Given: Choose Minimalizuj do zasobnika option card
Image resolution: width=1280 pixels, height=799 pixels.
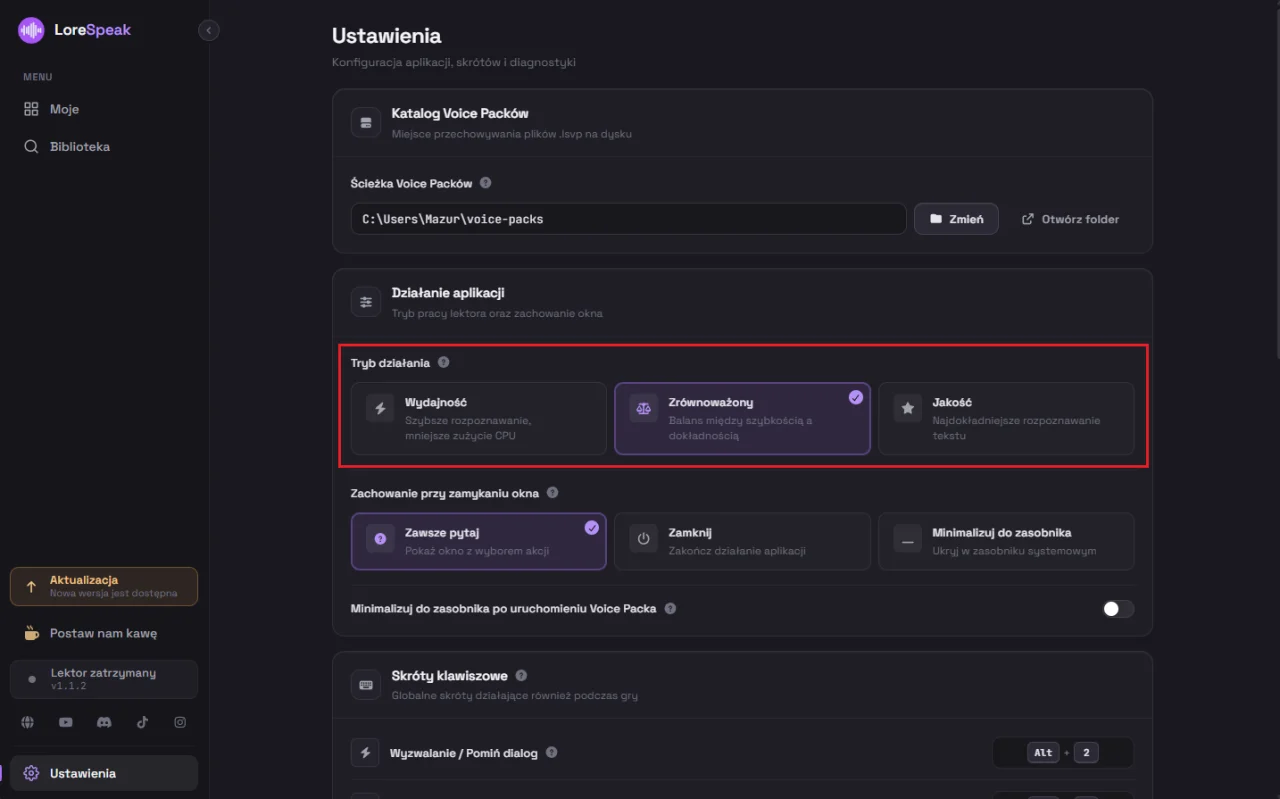Looking at the screenshot, I should [1006, 541].
